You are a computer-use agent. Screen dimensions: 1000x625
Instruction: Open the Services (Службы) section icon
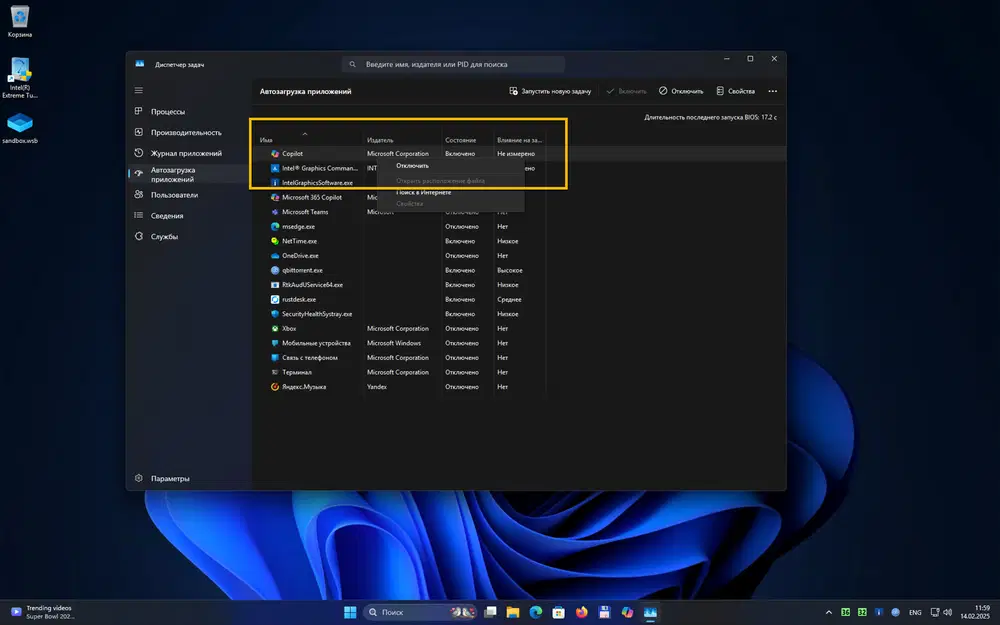click(139, 236)
